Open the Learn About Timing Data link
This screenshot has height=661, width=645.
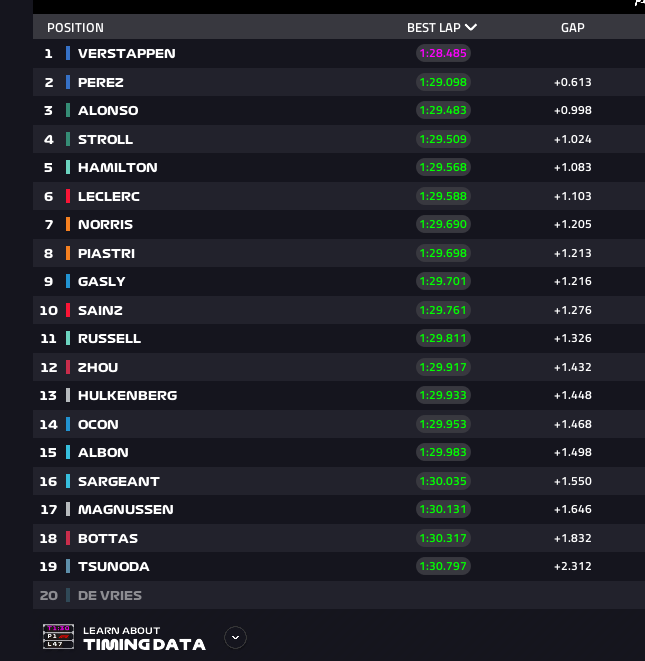(144, 638)
